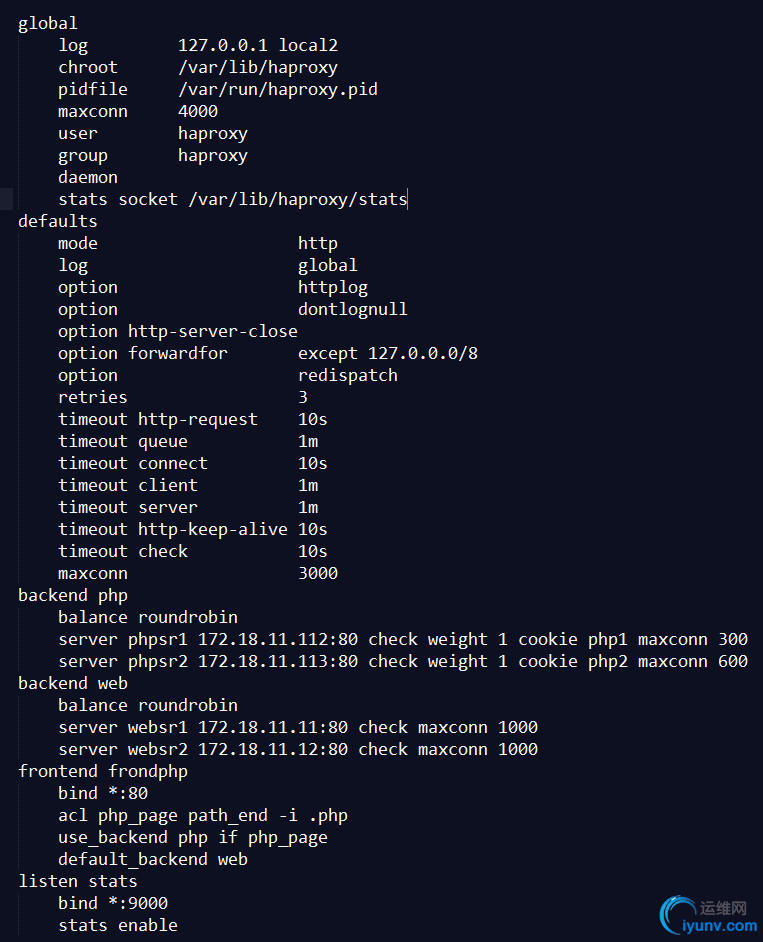Click the 'daemon' line
763x942 pixels.
pos(87,177)
